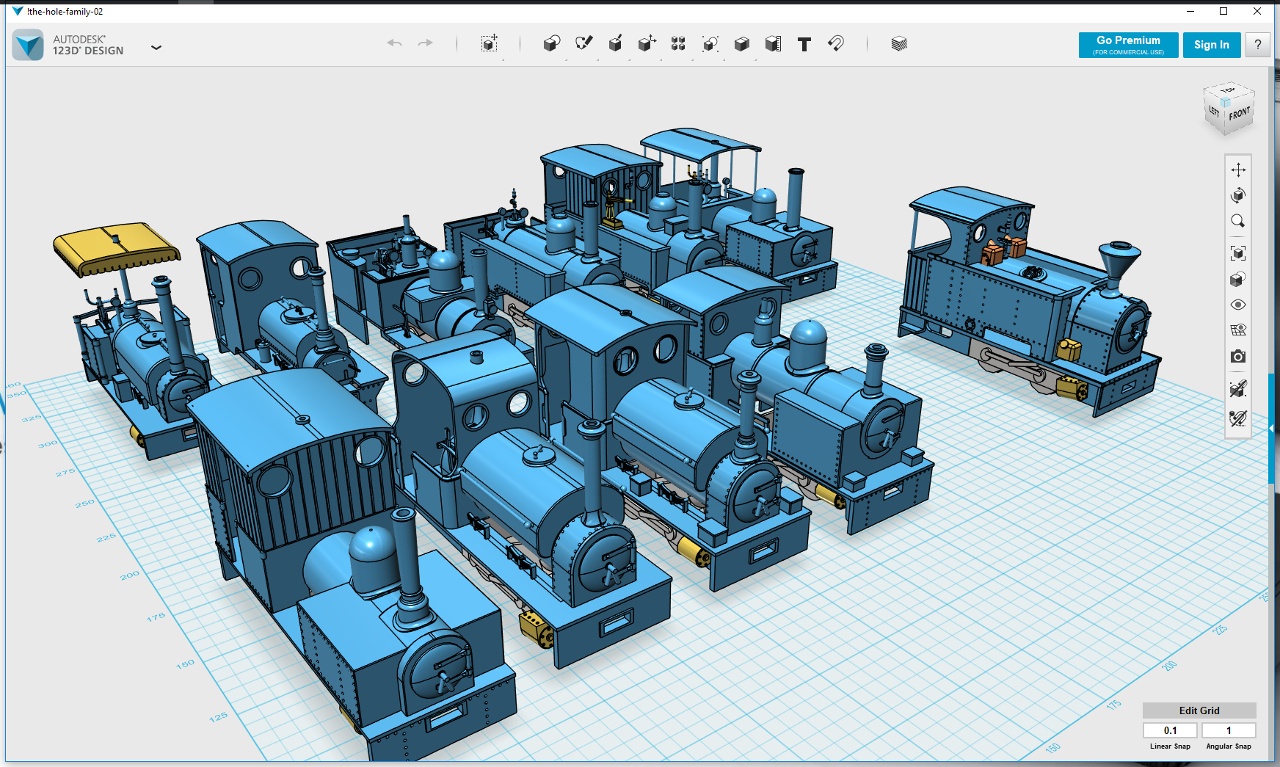Click the LEFT face of view cube
Image resolution: width=1280 pixels, height=767 pixels.
[x=1214, y=111]
